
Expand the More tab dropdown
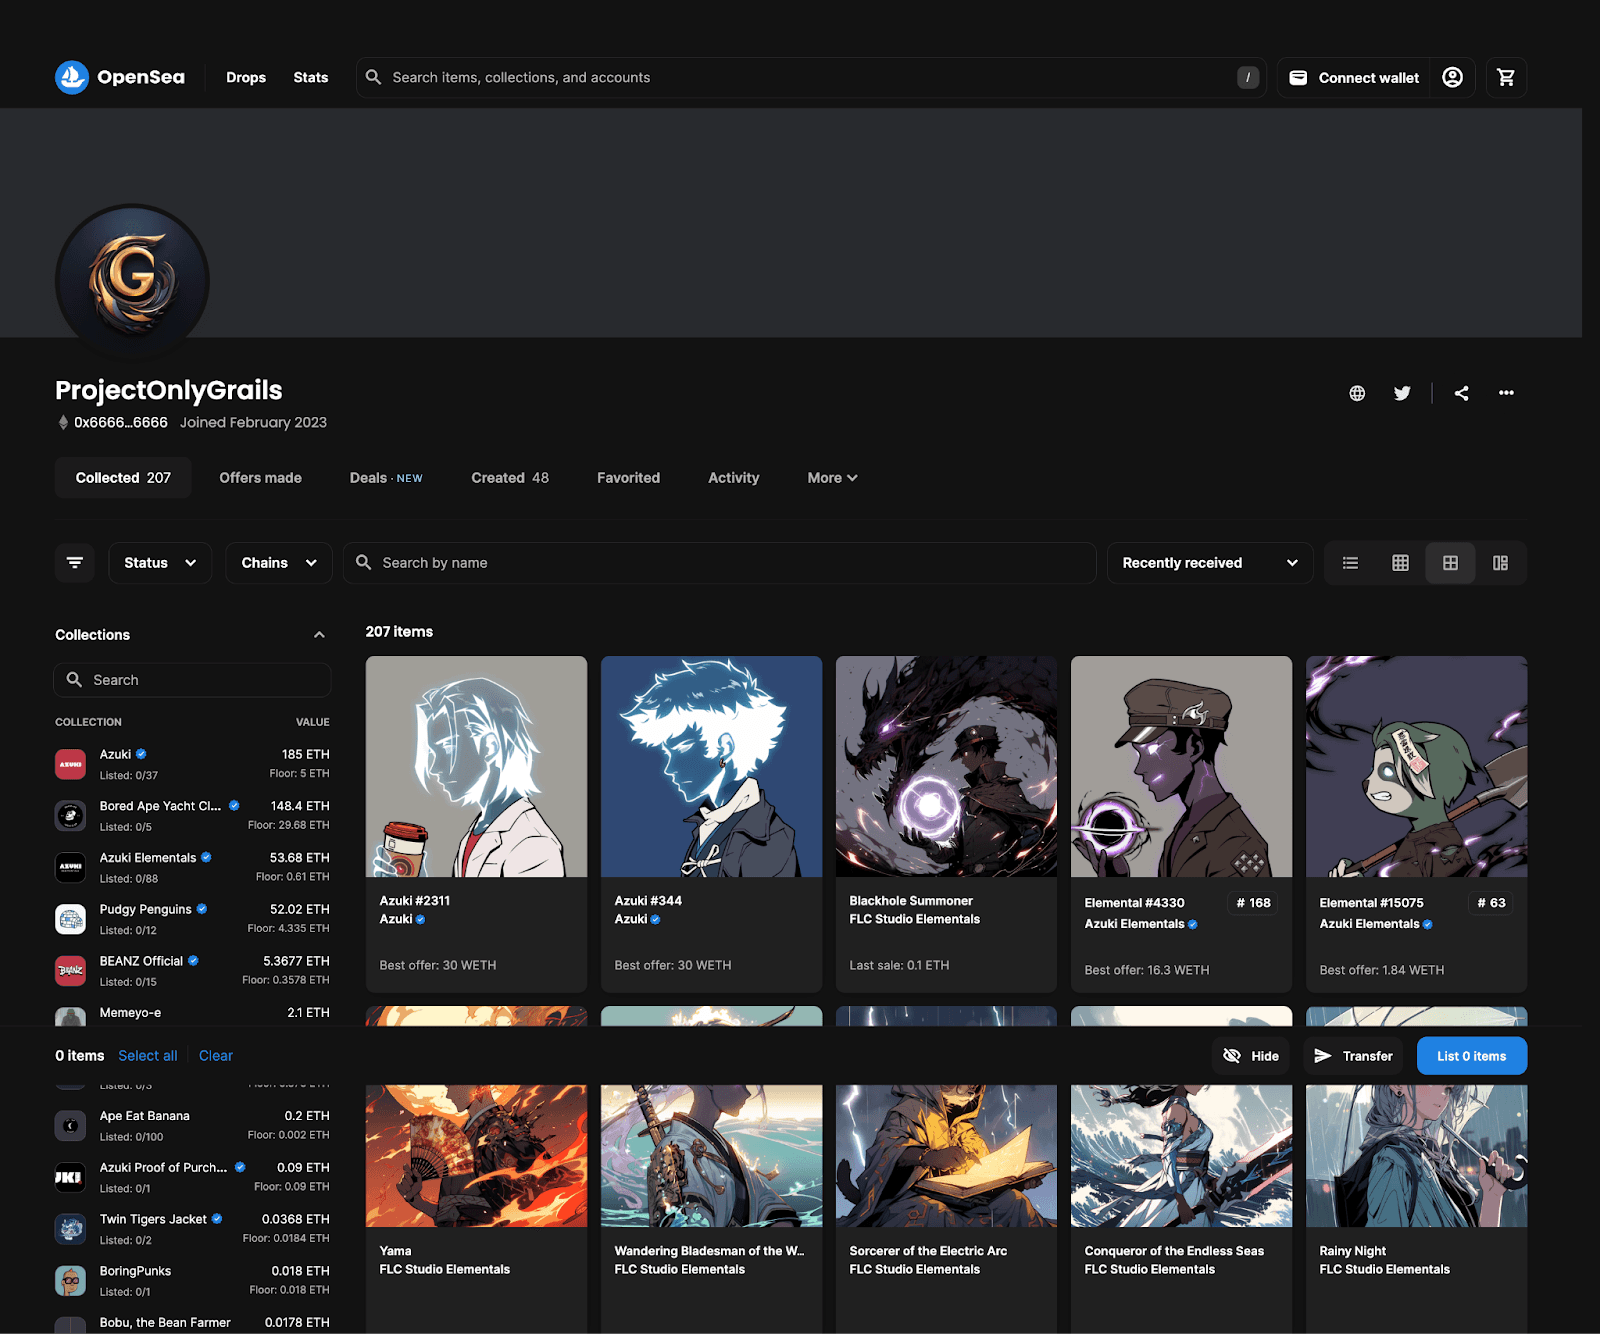[x=832, y=478]
